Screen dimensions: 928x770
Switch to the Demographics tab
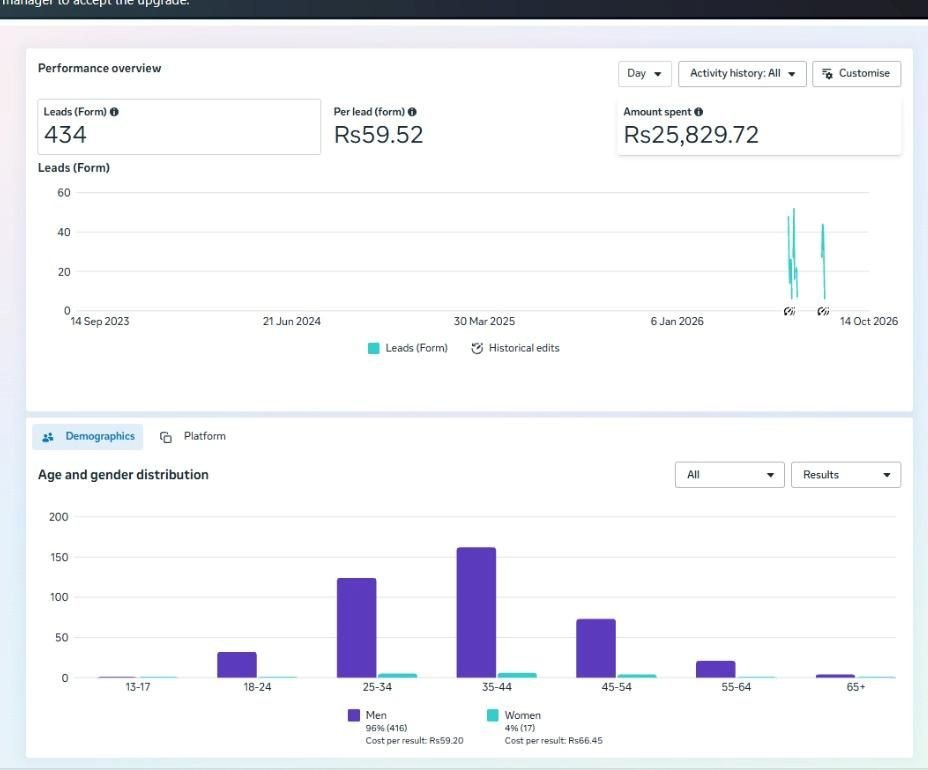(88, 437)
